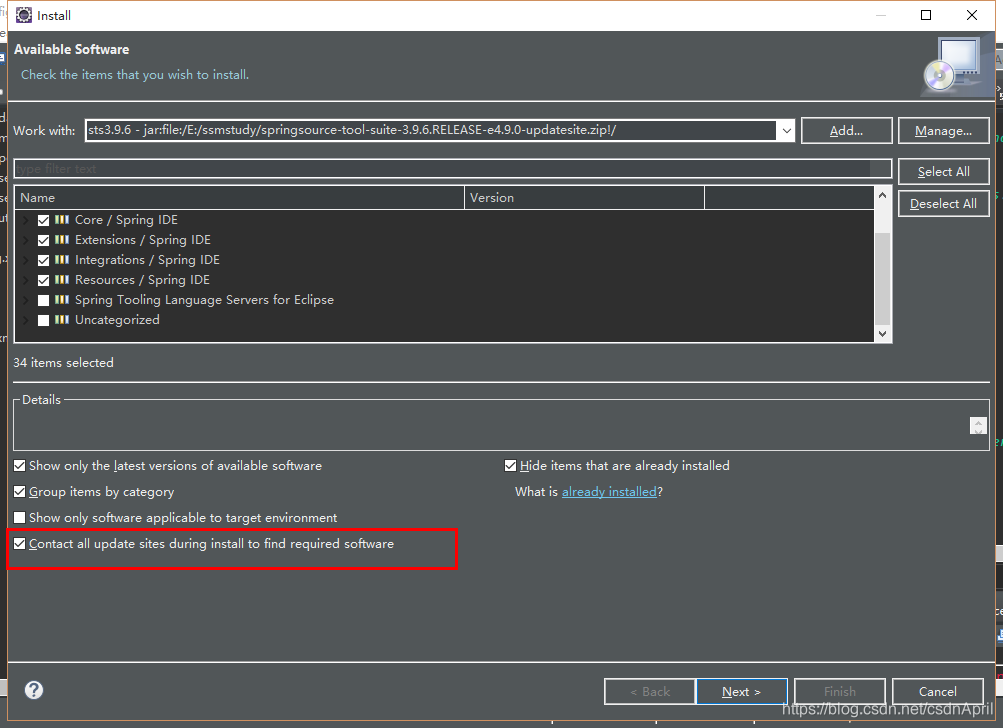This screenshot has width=1003, height=728.
Task: Click the software list scrollbar down arrow
Action: click(x=883, y=333)
